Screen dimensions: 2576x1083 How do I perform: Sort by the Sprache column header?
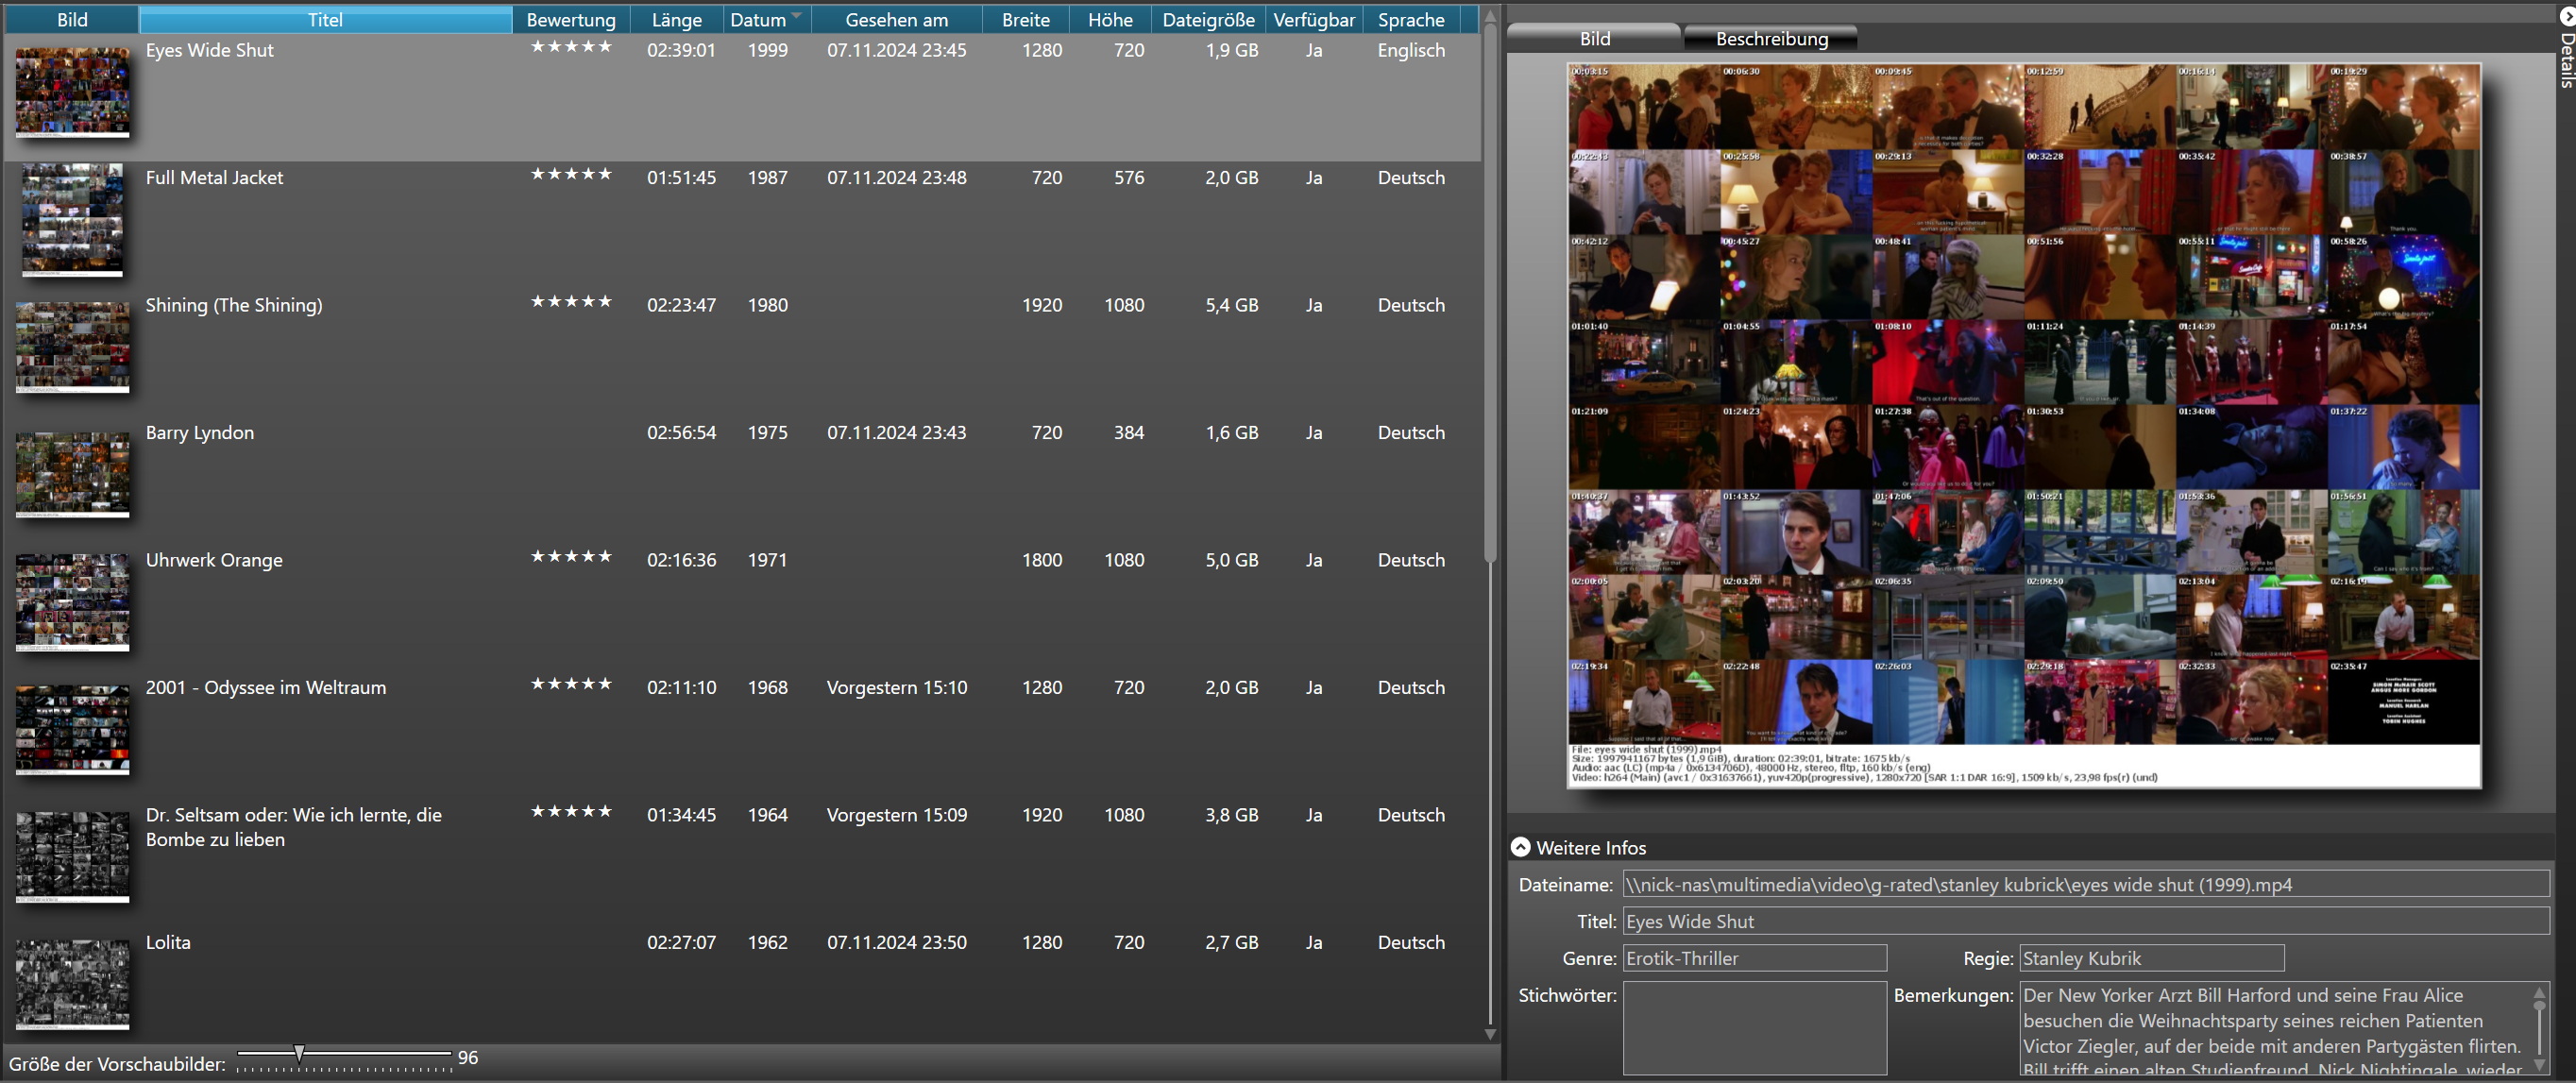pos(1410,19)
